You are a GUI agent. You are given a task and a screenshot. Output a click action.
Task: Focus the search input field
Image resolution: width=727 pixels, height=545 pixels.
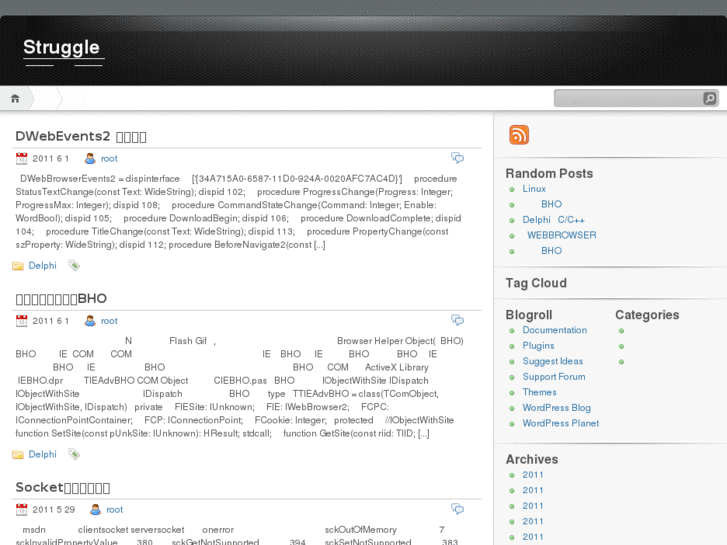[629, 98]
